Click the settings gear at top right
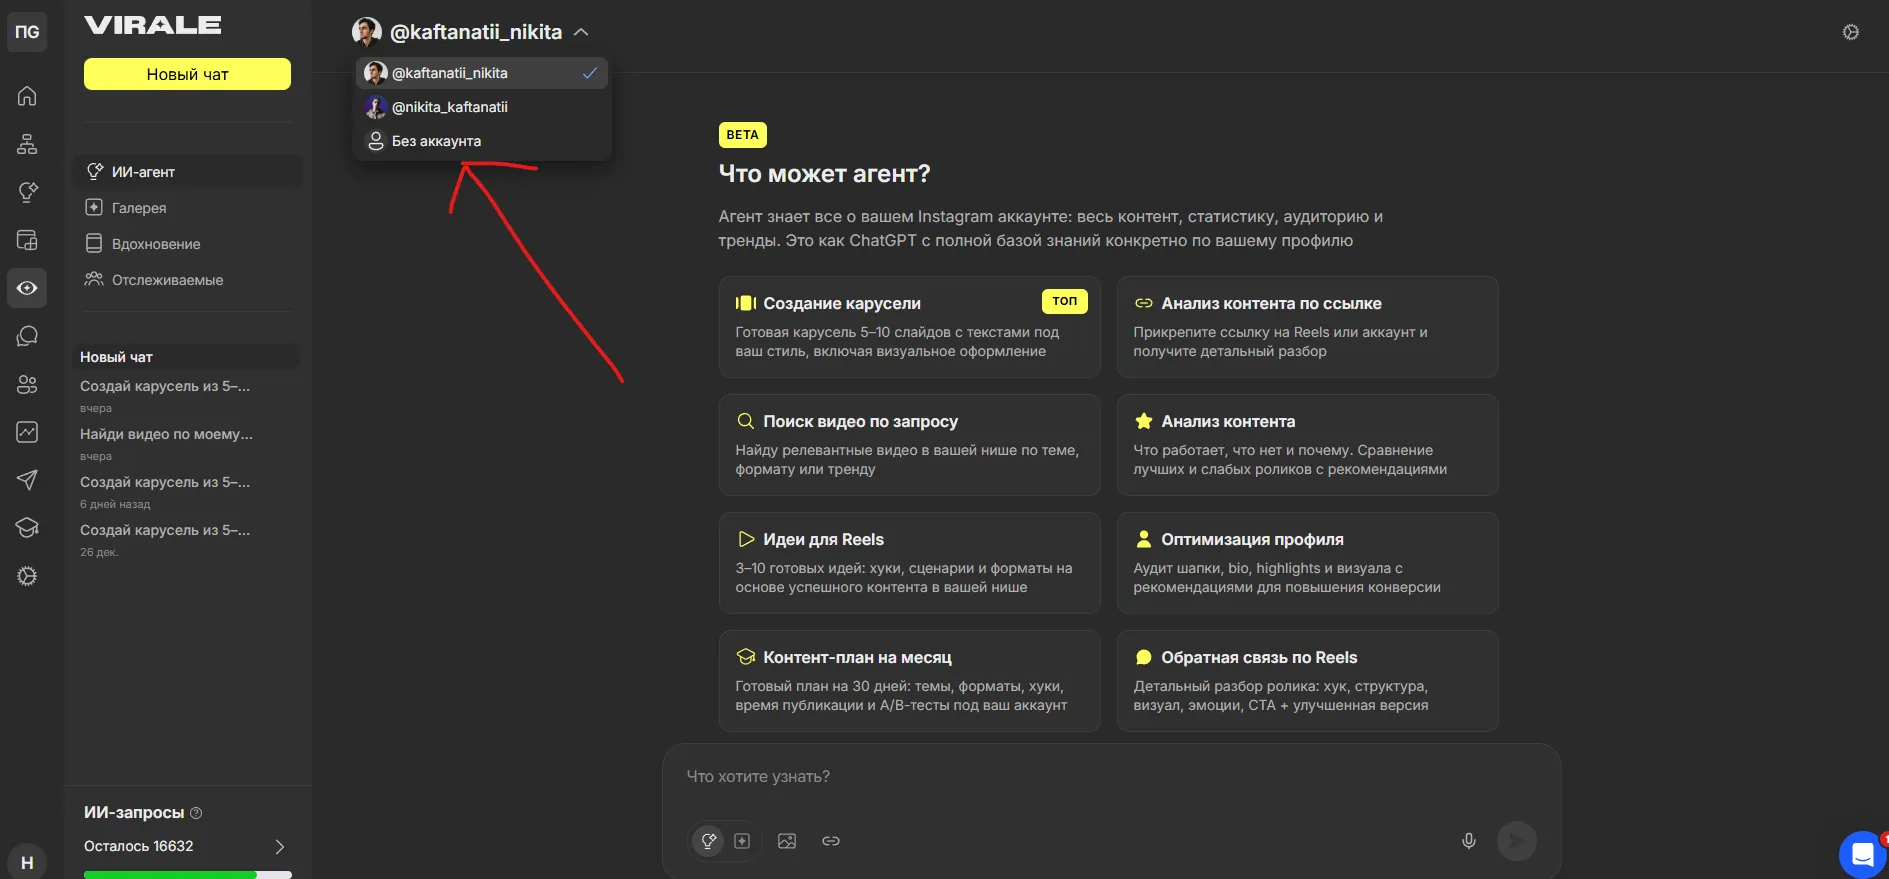1889x879 pixels. 1851,32
